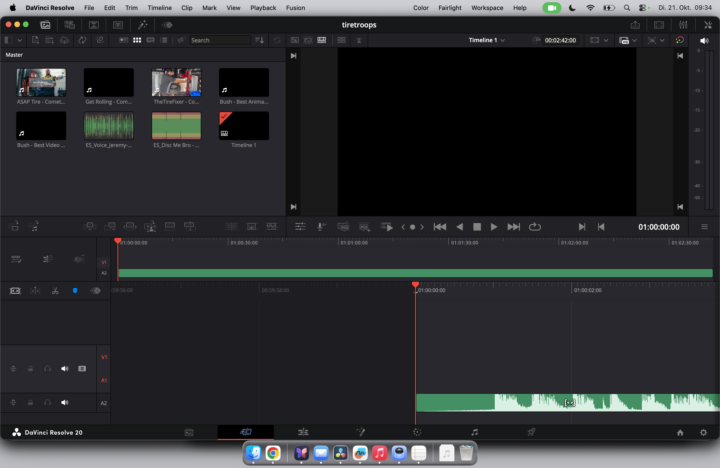Open the Timeline 1 dropdown
Screen dimensions: 720x468
tap(487, 40)
